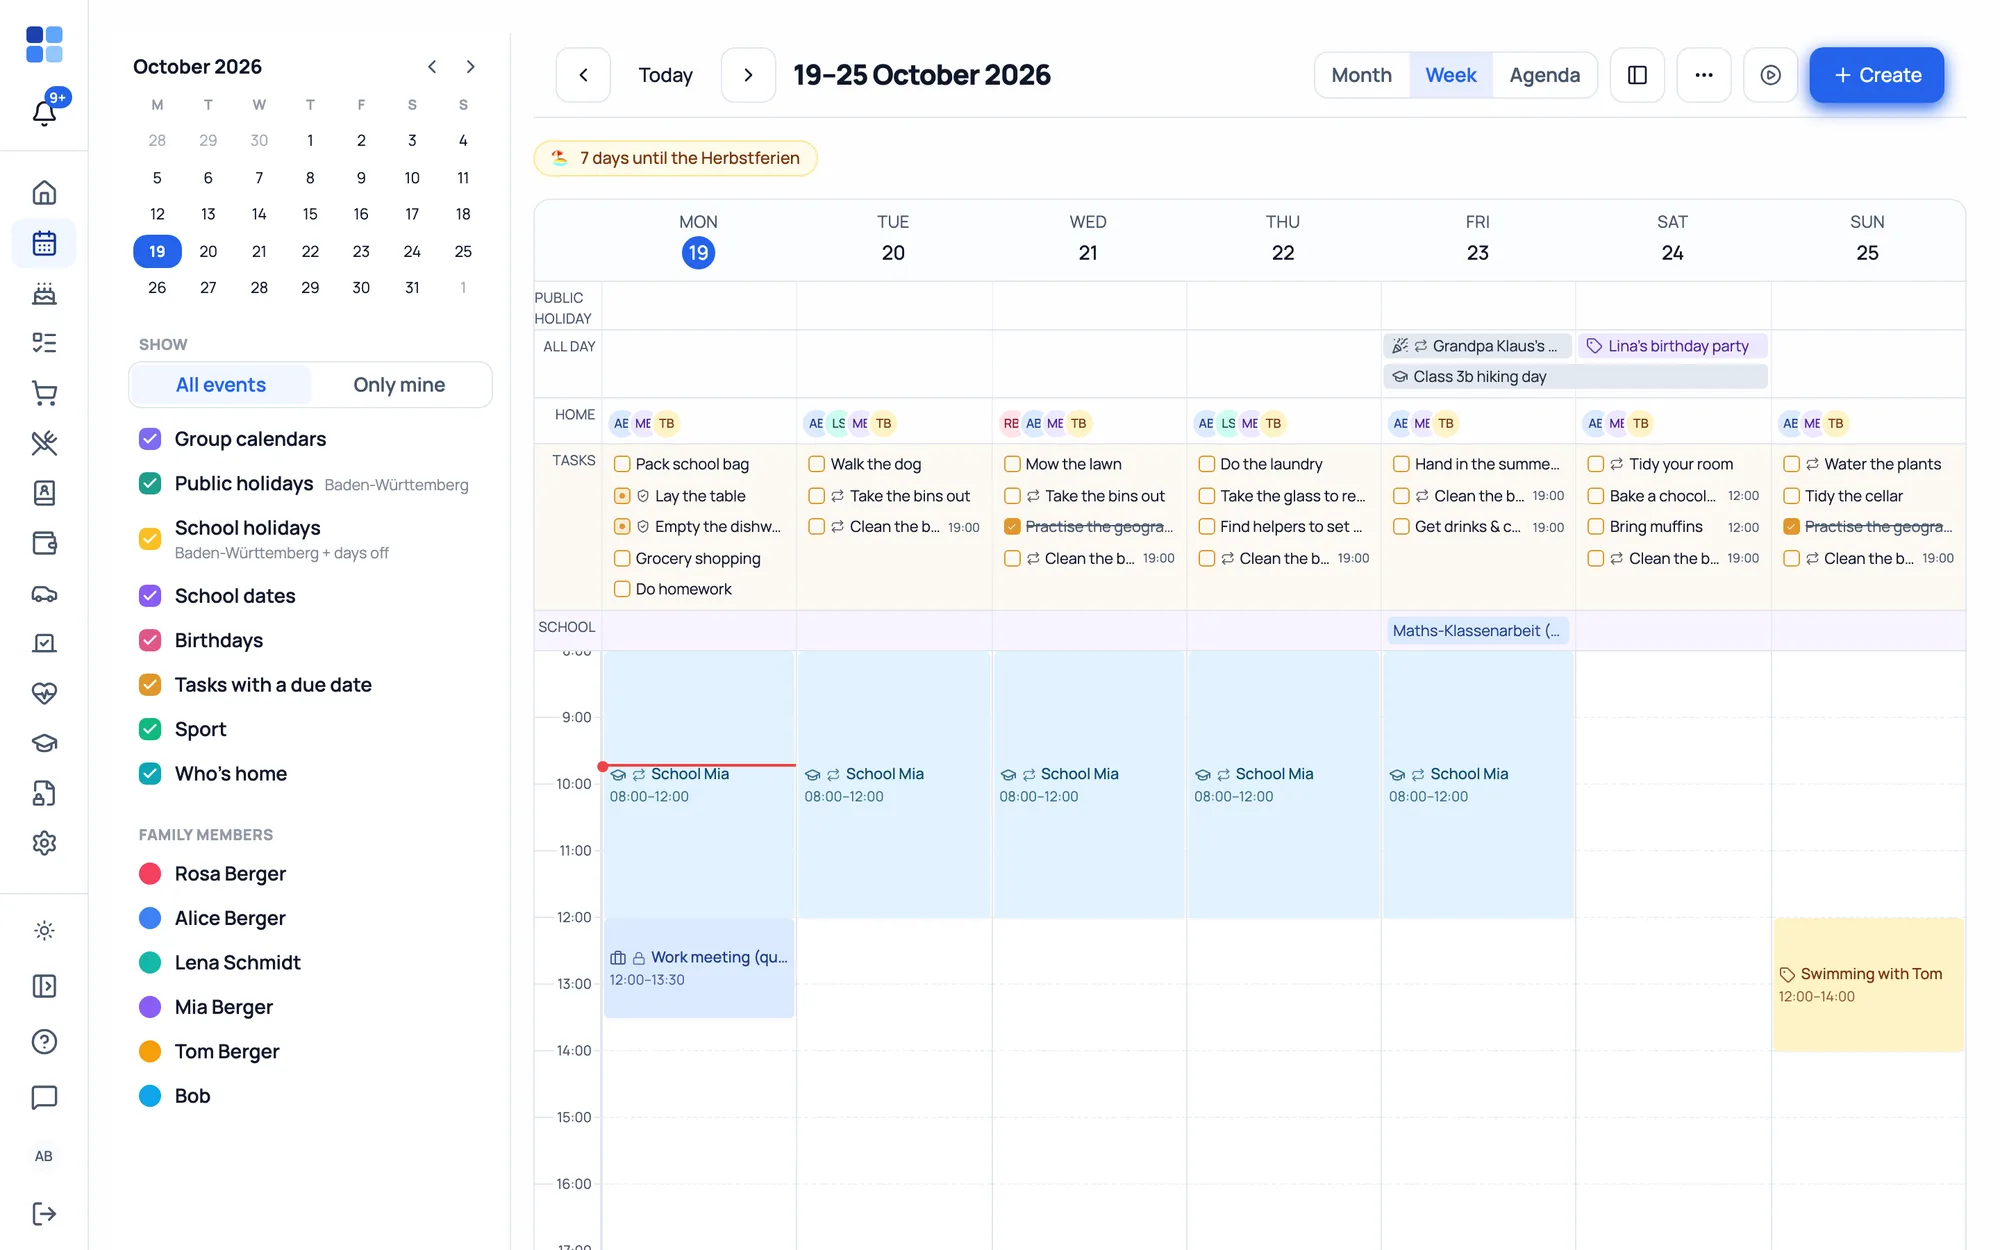The image size is (2000, 1250).
Task: Click the play slideshow button
Action: (1770, 75)
